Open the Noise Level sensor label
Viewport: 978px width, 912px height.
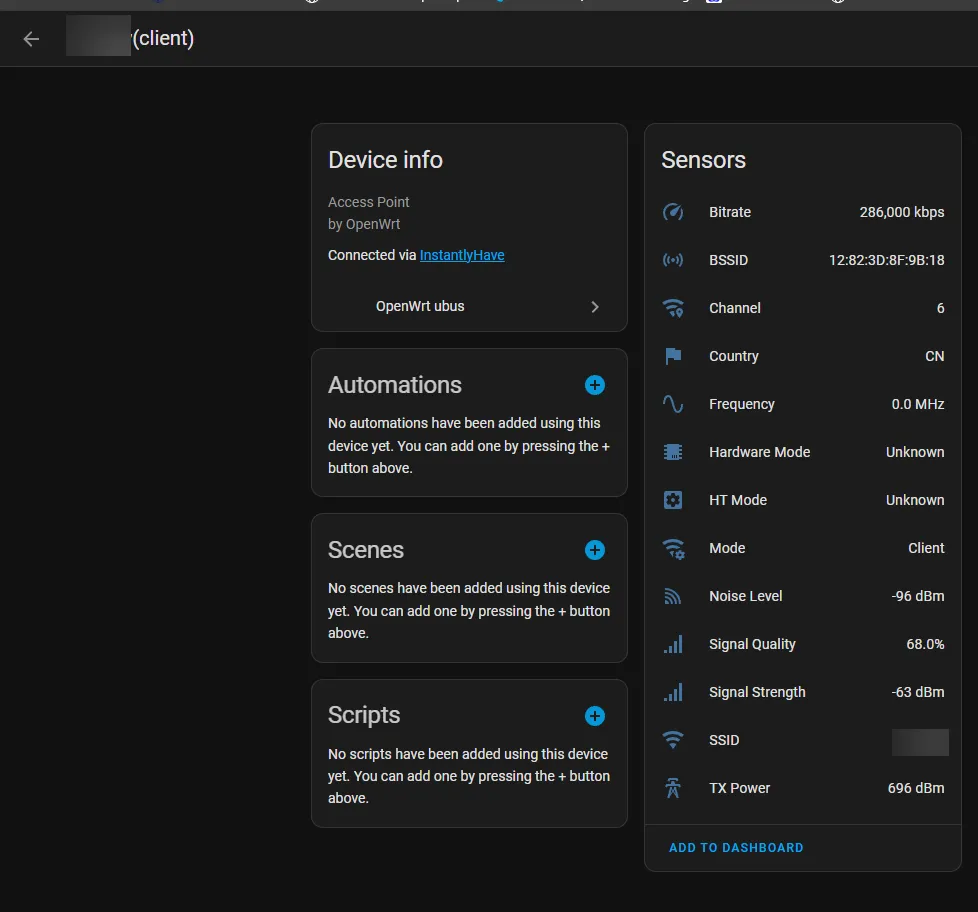[745, 596]
